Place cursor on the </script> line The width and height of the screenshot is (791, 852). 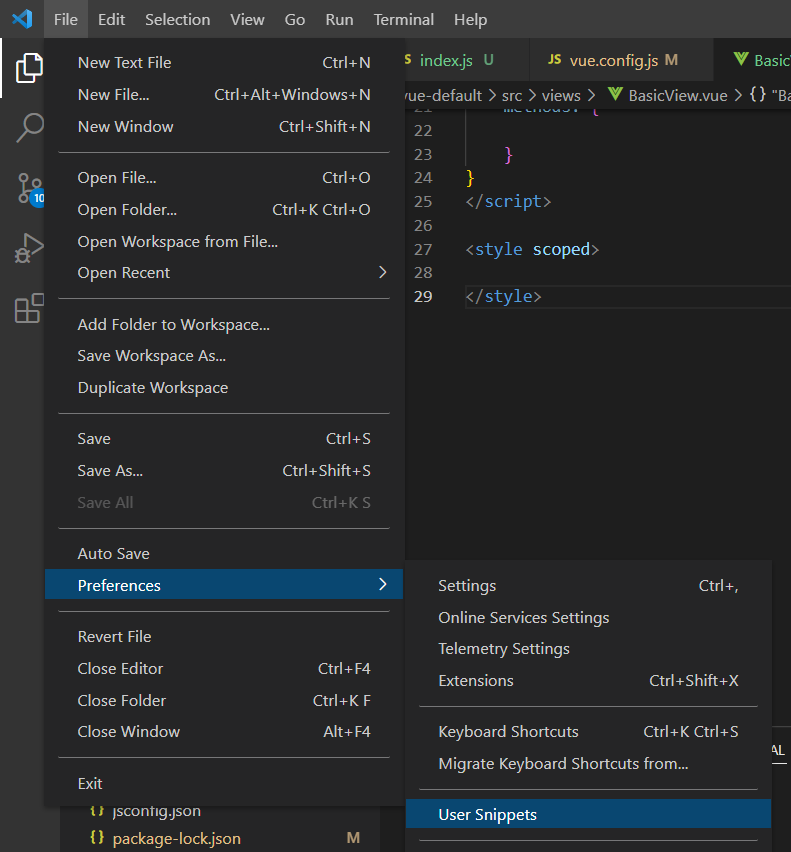508,202
